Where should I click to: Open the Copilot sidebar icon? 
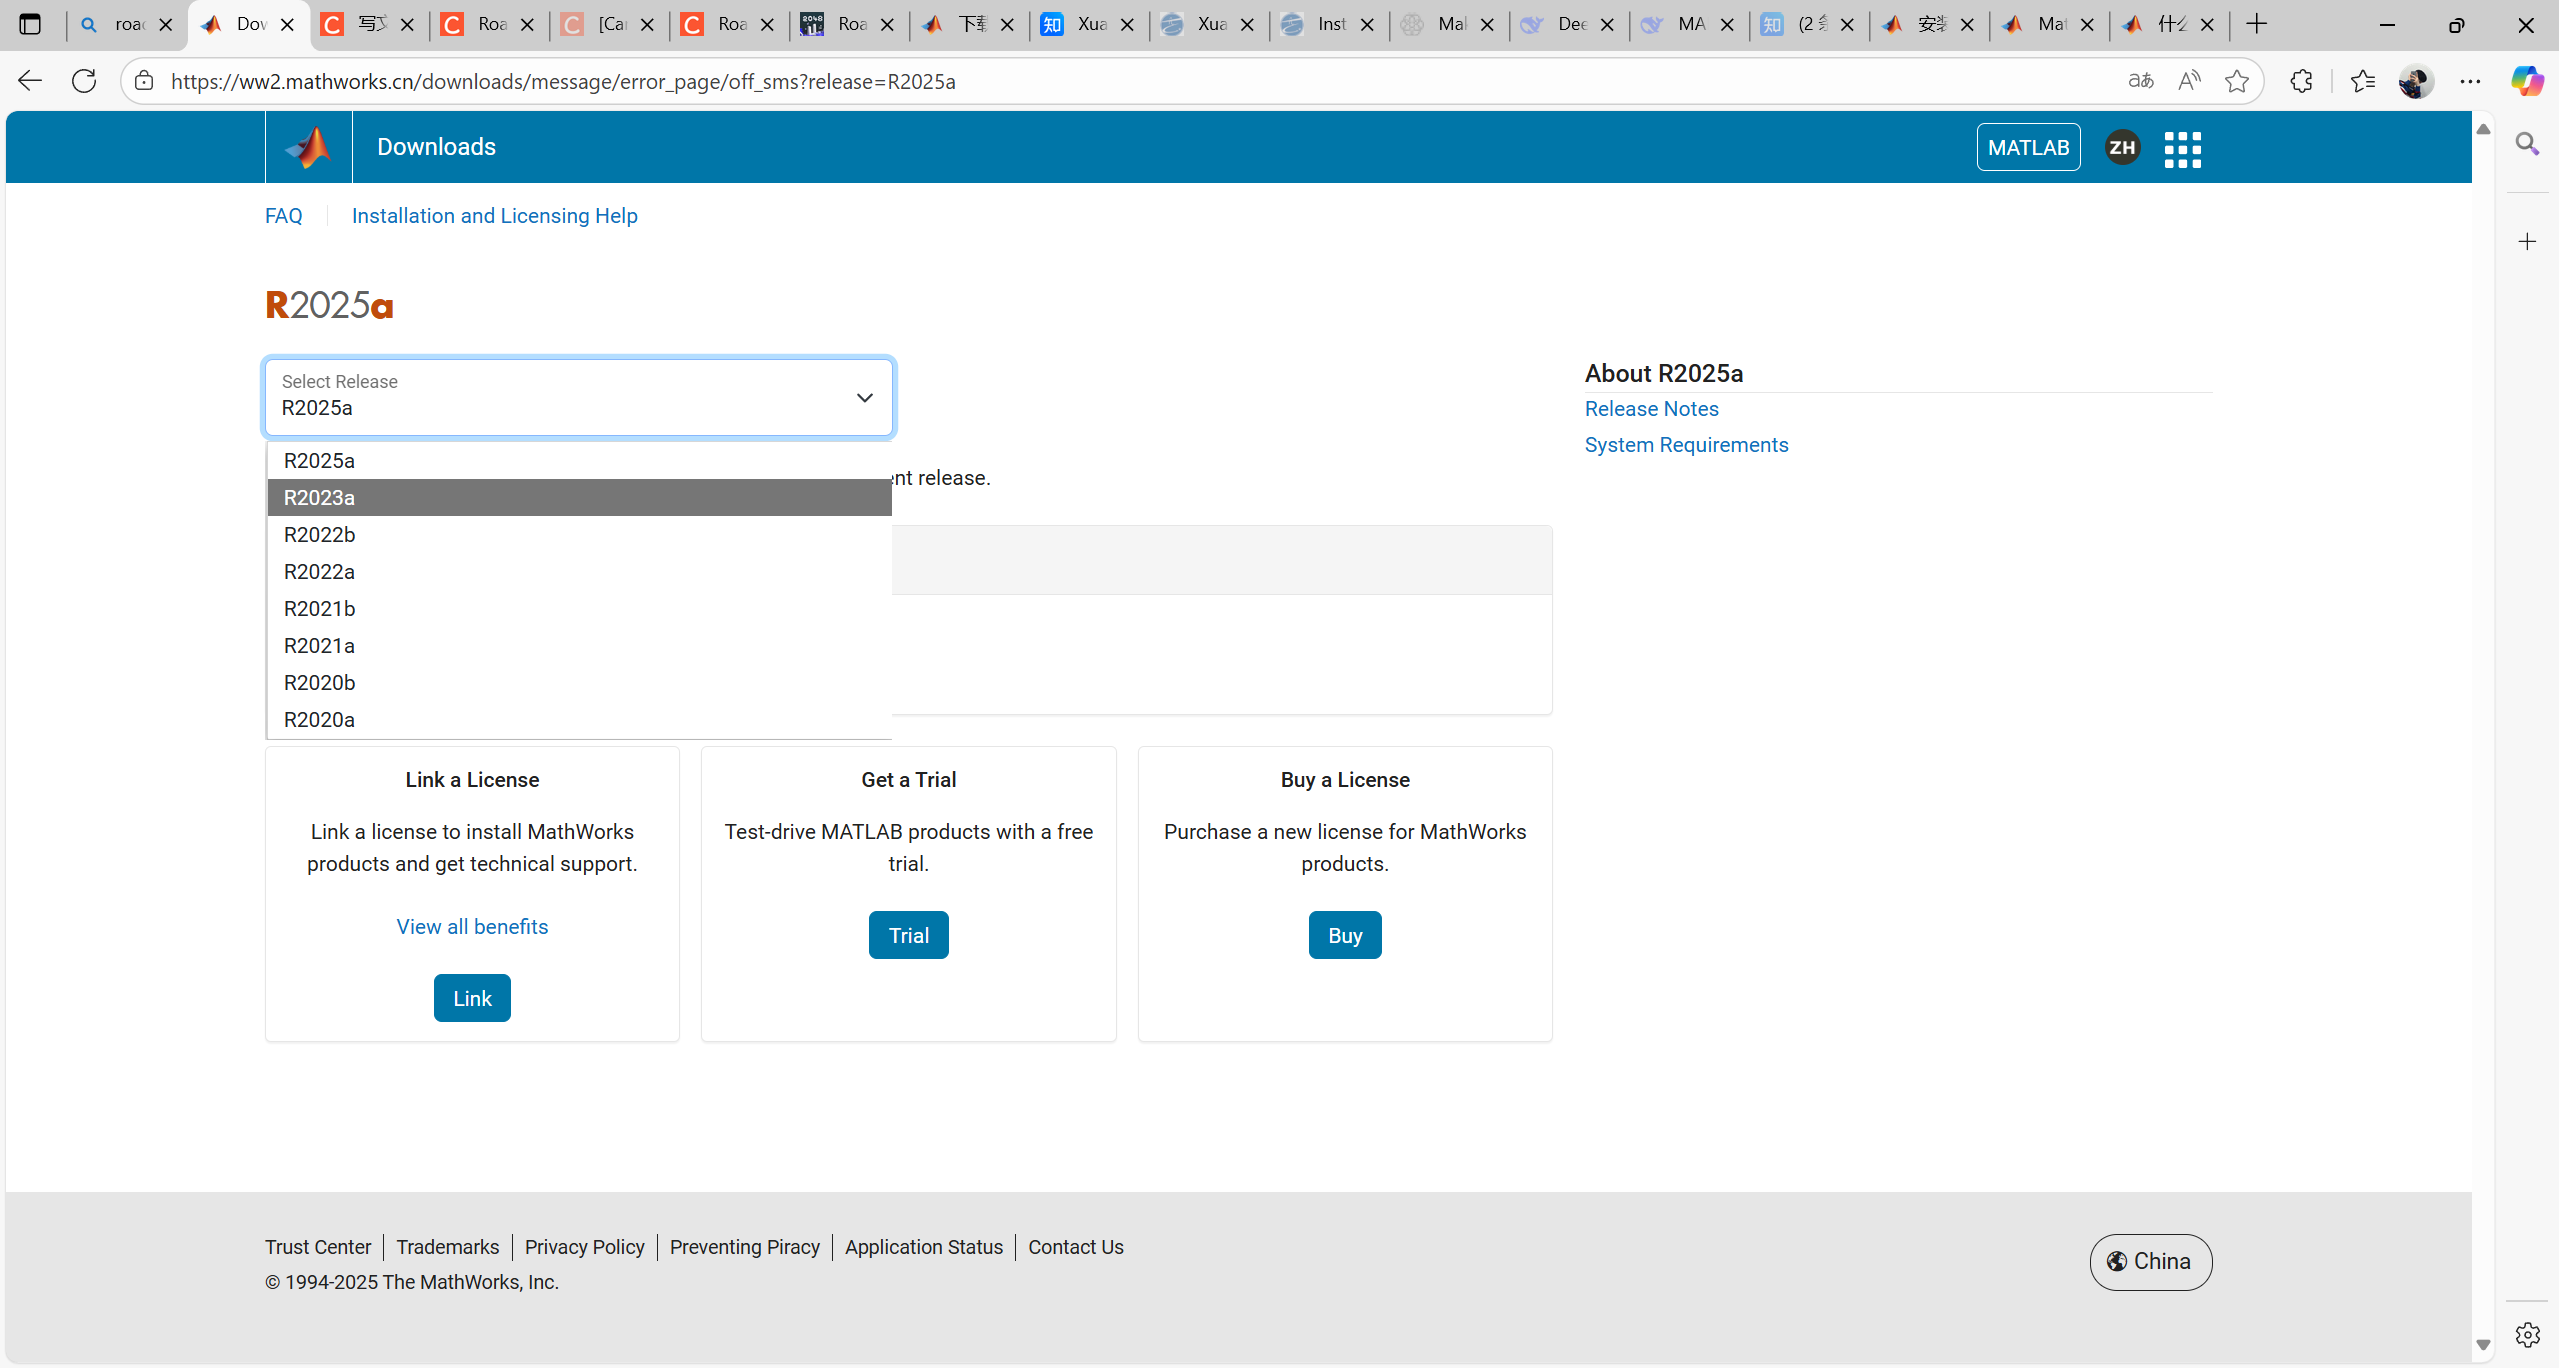pos(2526,81)
